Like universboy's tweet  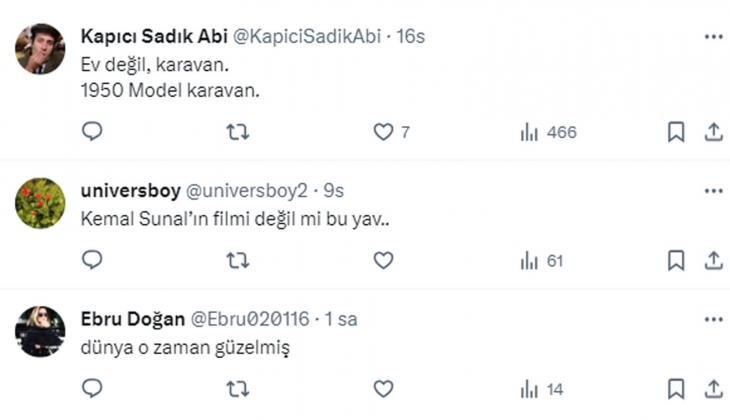click(x=383, y=260)
